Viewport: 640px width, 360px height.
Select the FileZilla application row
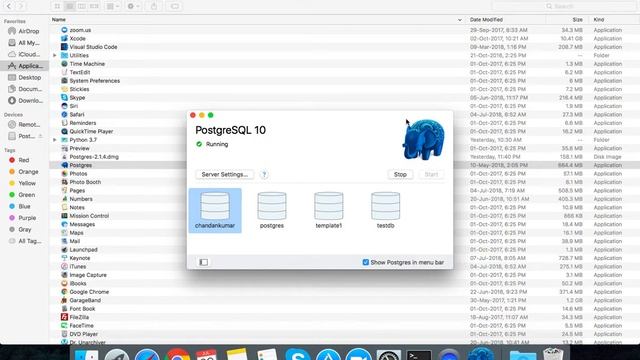(344, 317)
